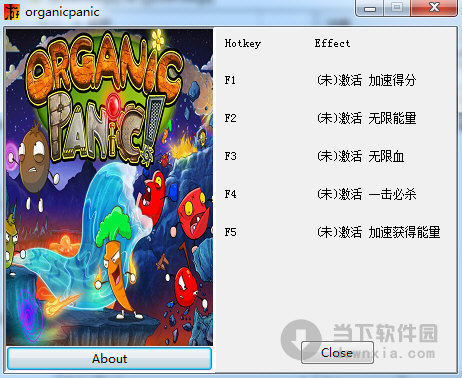Close the window with the X button

coord(434,8)
